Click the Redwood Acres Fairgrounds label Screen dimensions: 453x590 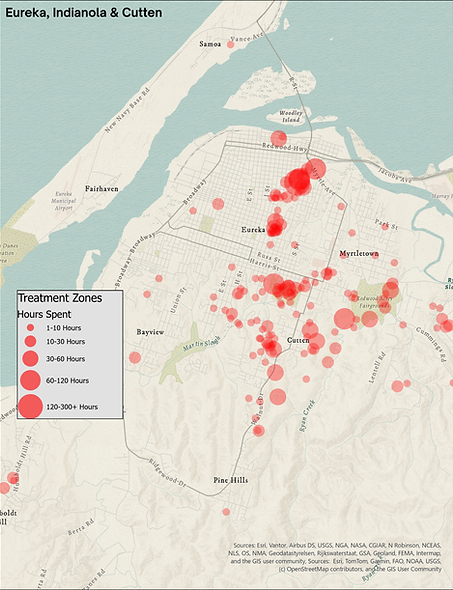click(374, 302)
